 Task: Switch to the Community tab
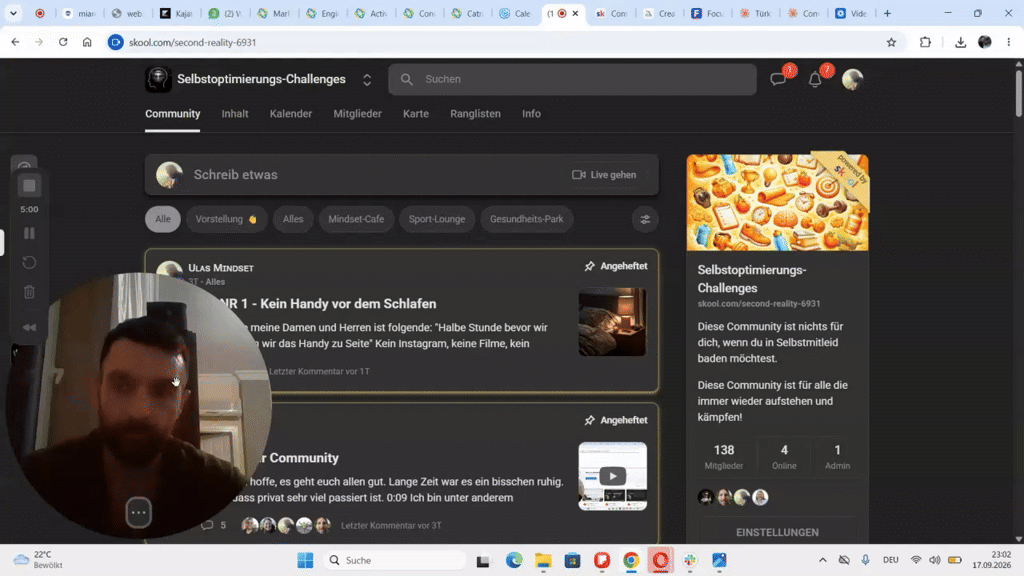(172, 114)
